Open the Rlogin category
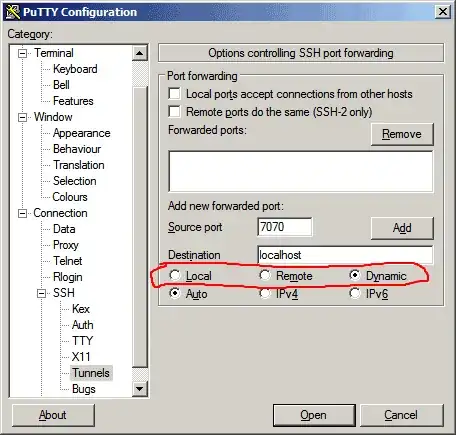 (68, 277)
